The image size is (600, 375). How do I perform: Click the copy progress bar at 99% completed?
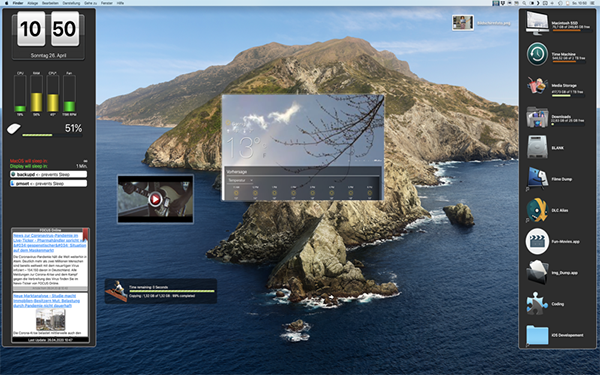pos(171,291)
